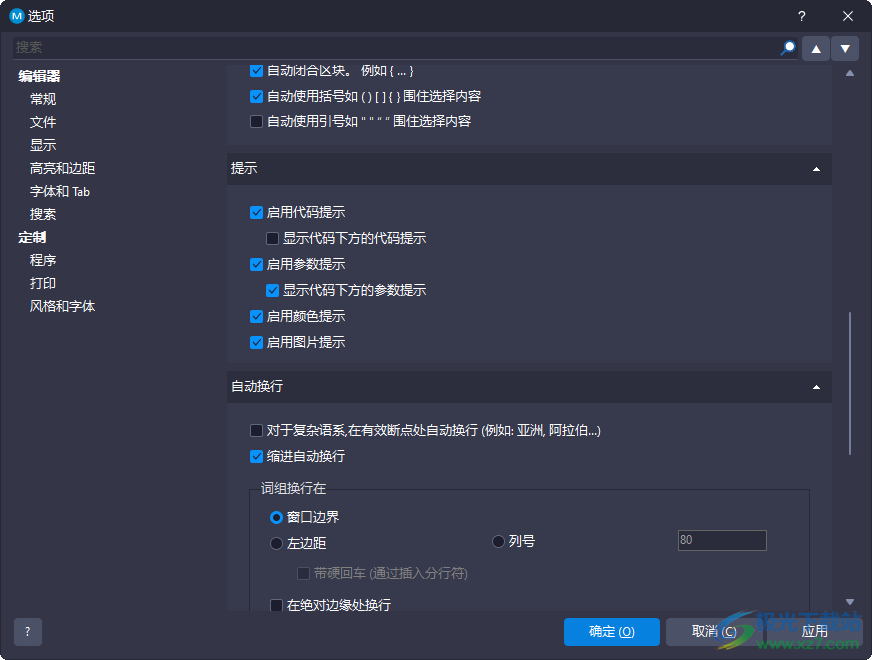This screenshot has width=872, height=660.
Task: Jump to next search result arrow
Action: pos(845,49)
